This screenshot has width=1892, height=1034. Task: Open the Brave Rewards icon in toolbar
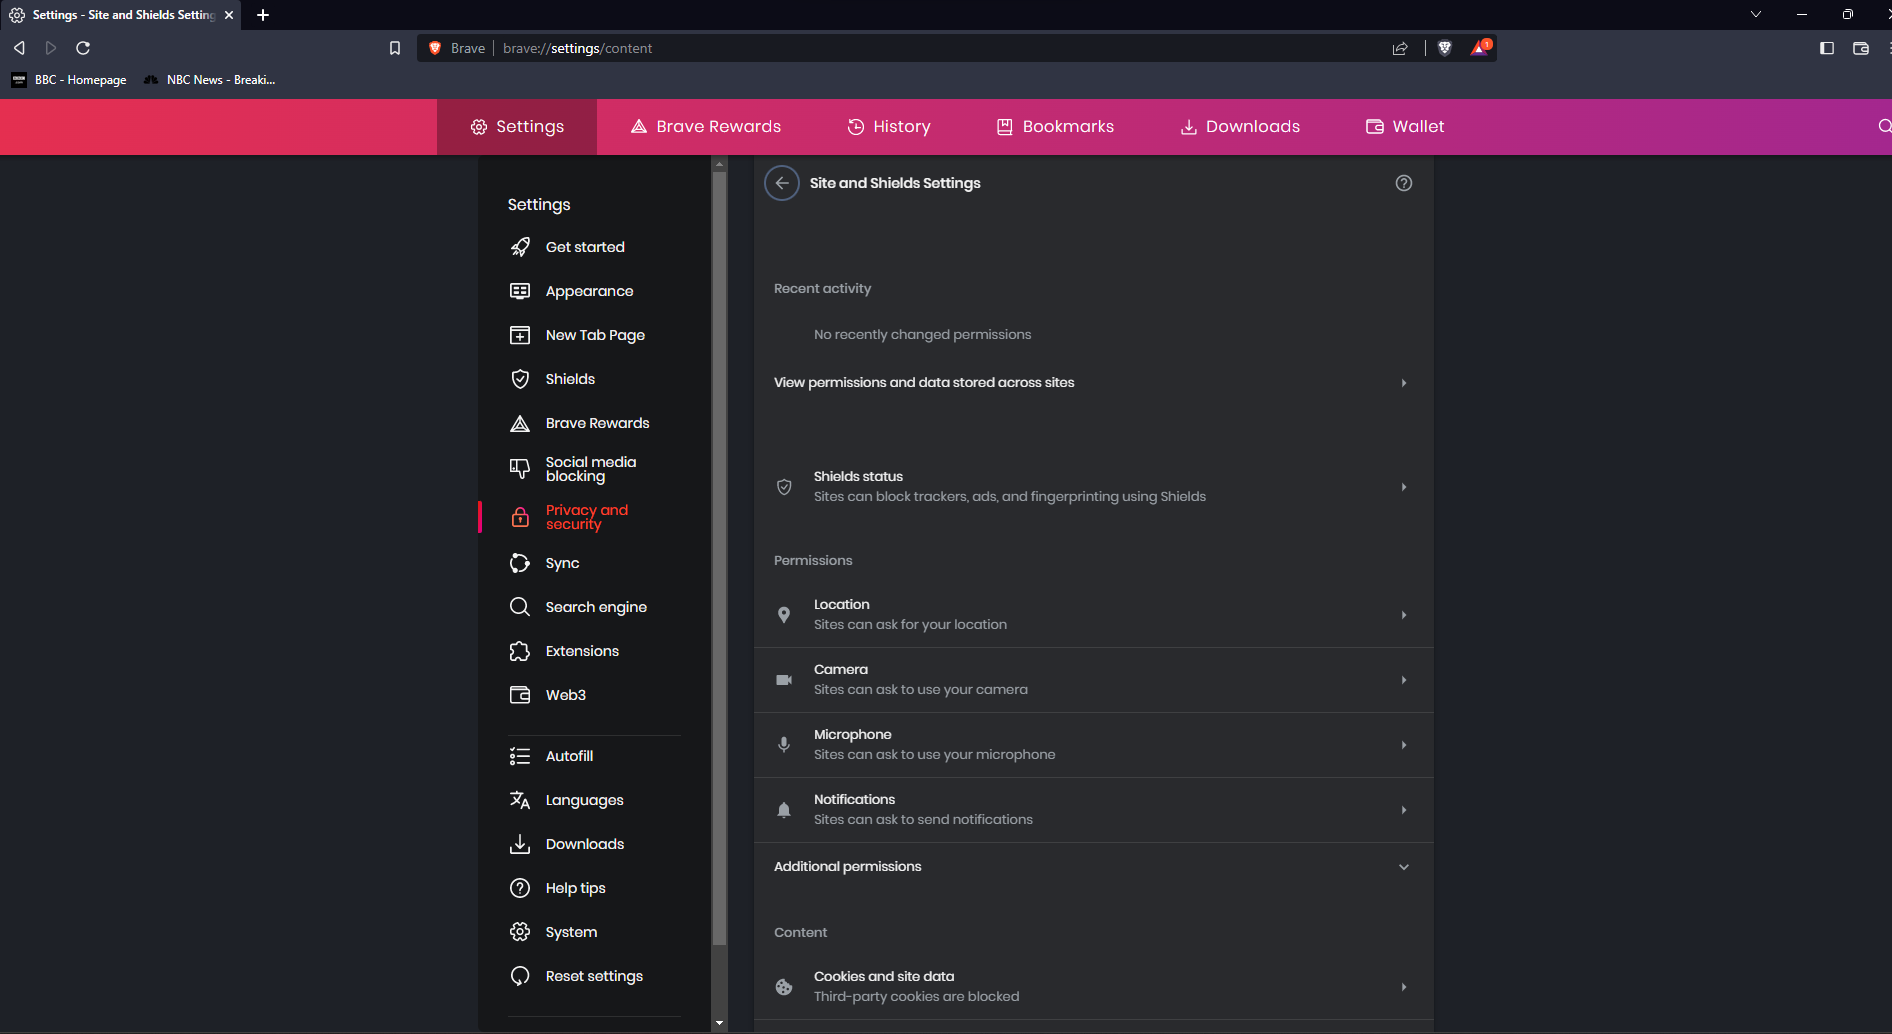1480,47
